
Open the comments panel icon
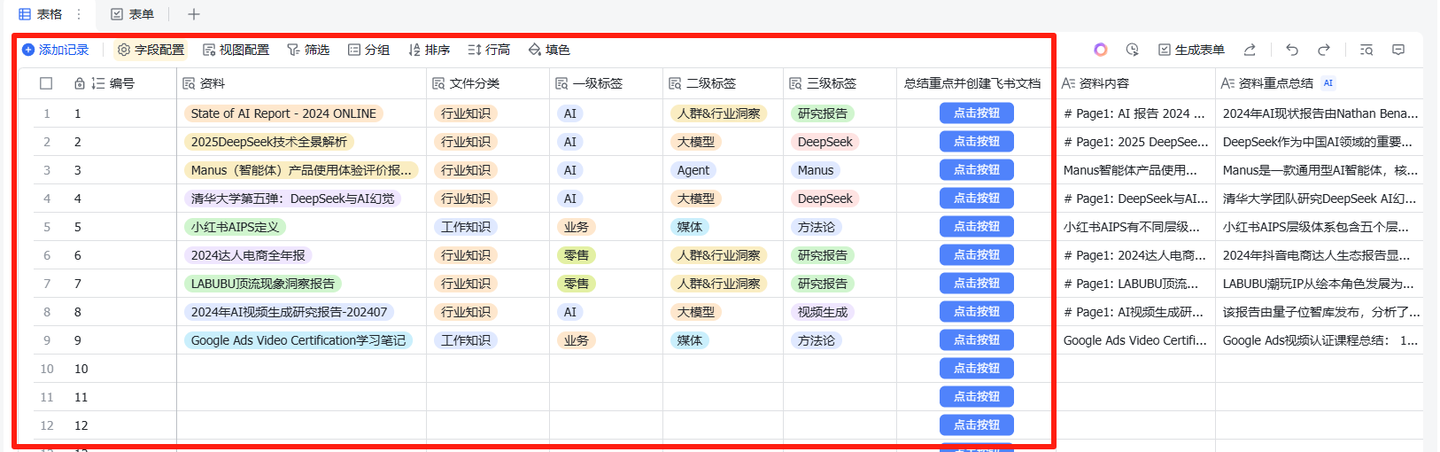[x=1399, y=50]
